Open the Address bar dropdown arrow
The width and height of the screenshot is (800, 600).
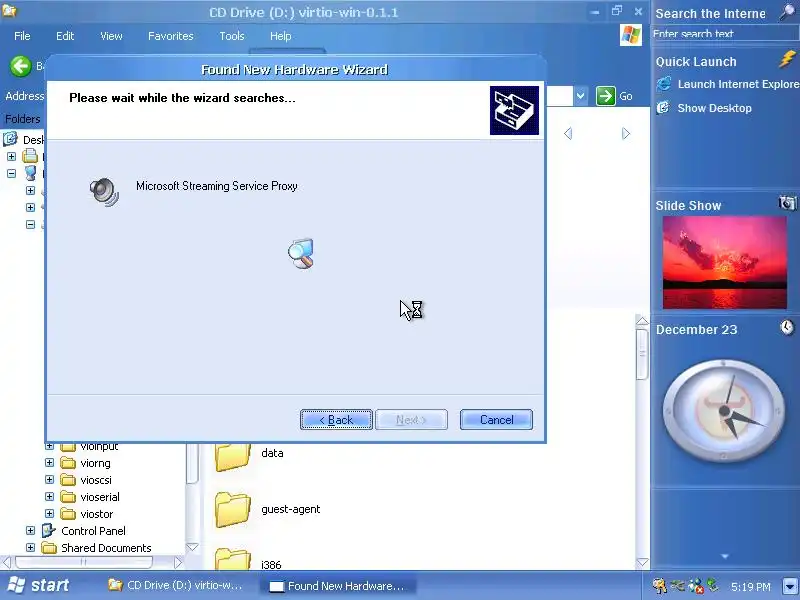tap(580, 96)
